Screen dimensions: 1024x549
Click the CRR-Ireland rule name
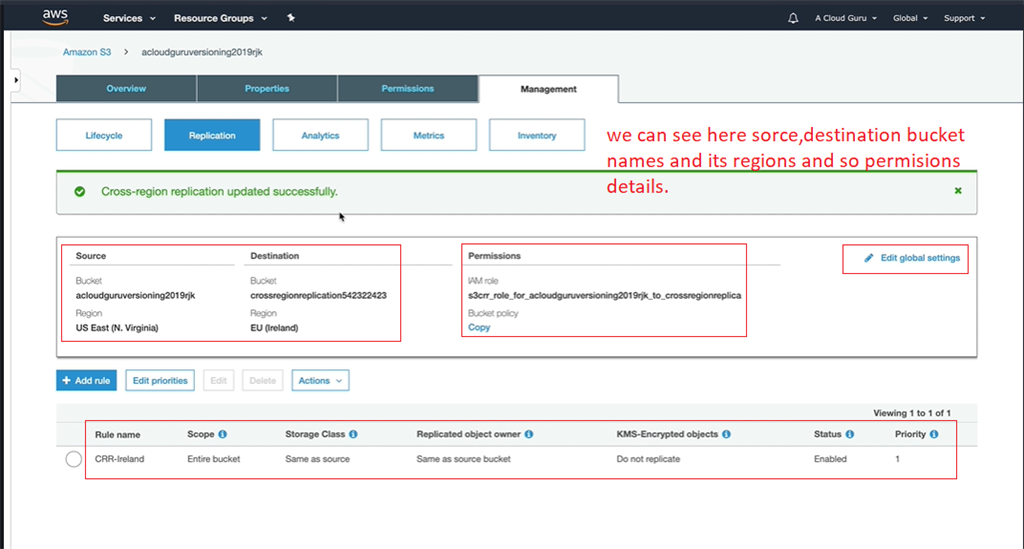click(120, 459)
